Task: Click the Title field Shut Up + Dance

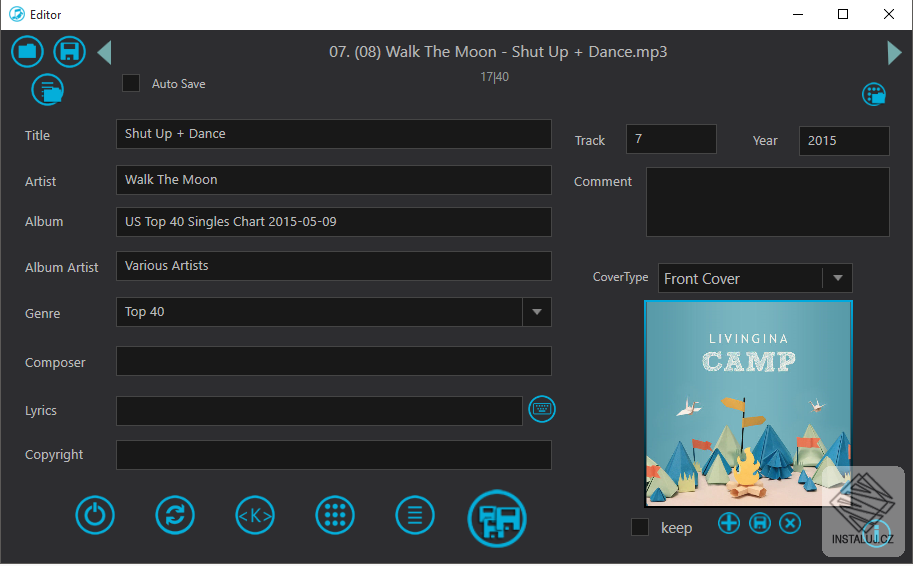Action: 334,134
